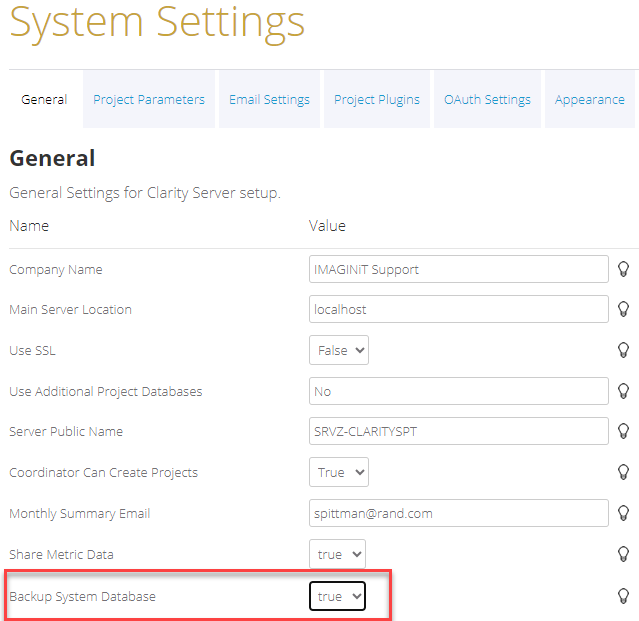Viewport: 639px width, 621px height.
Task: Open the Use SSL dropdown
Action: click(339, 350)
